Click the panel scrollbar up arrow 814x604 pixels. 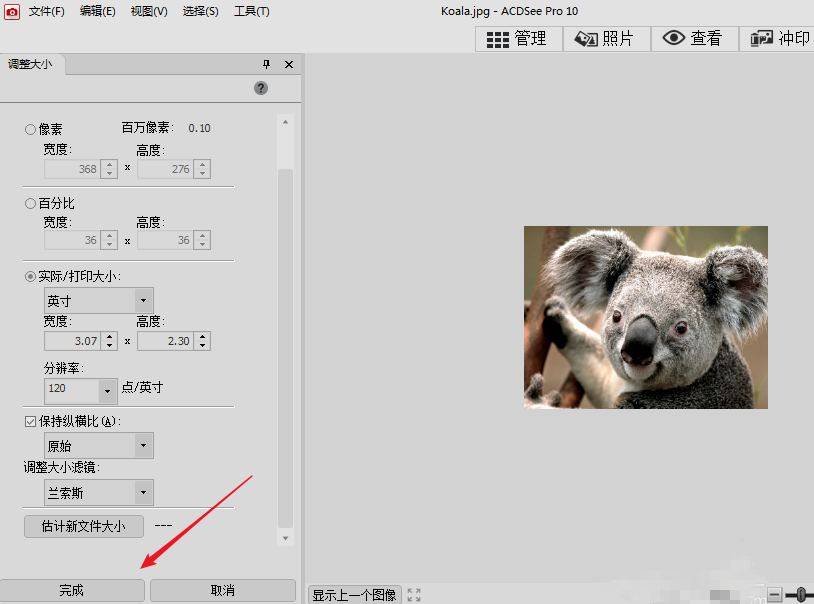tap(286, 122)
